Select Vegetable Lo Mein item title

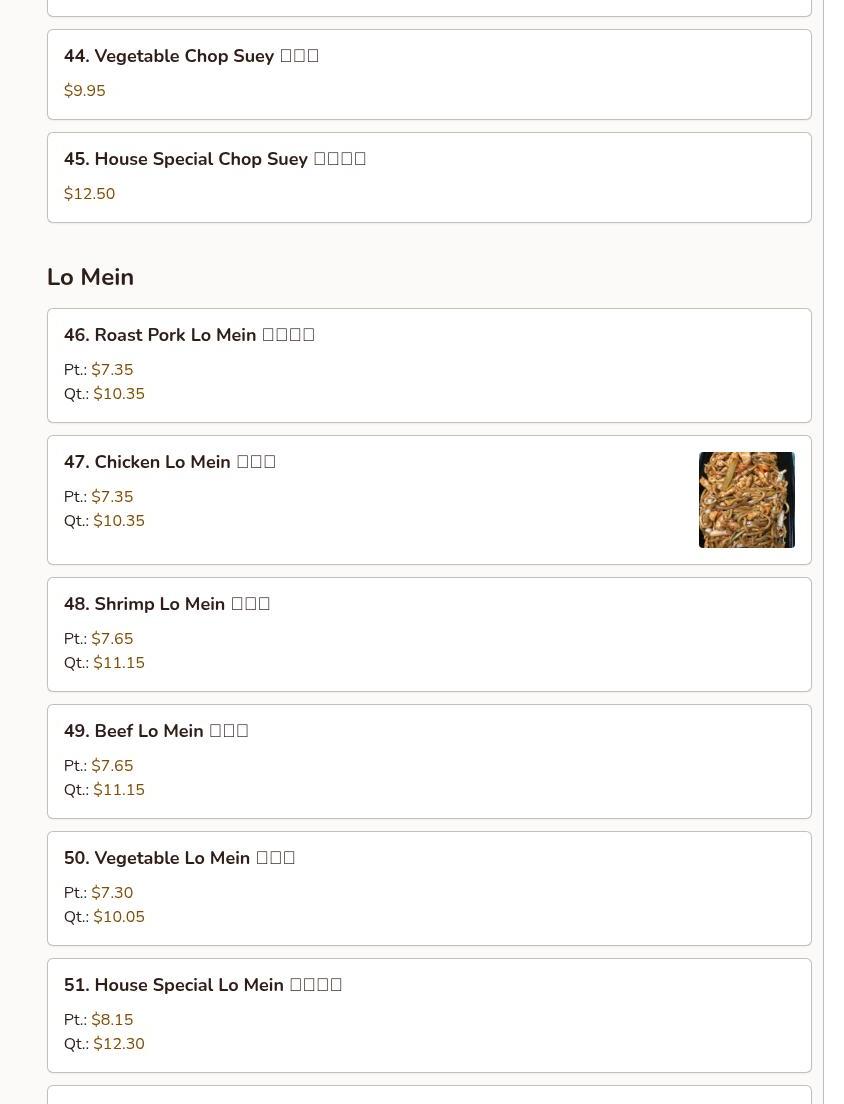coord(179,858)
